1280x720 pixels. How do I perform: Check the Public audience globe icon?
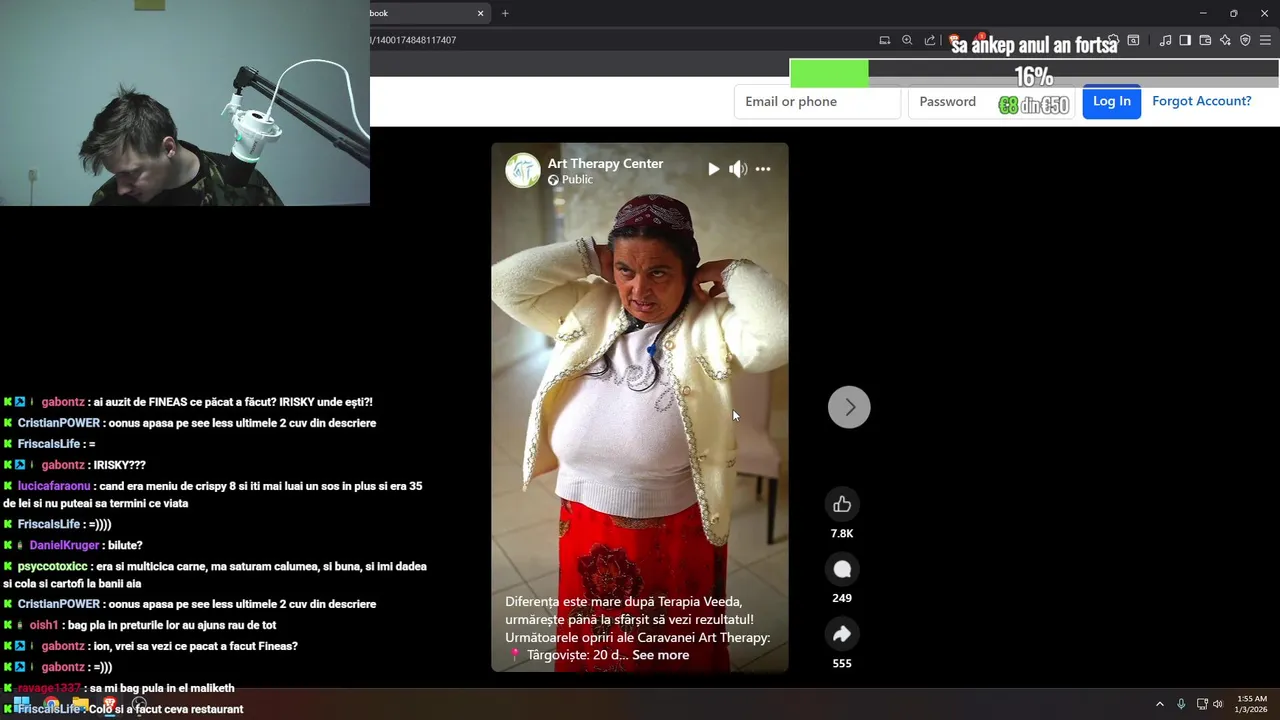click(553, 180)
